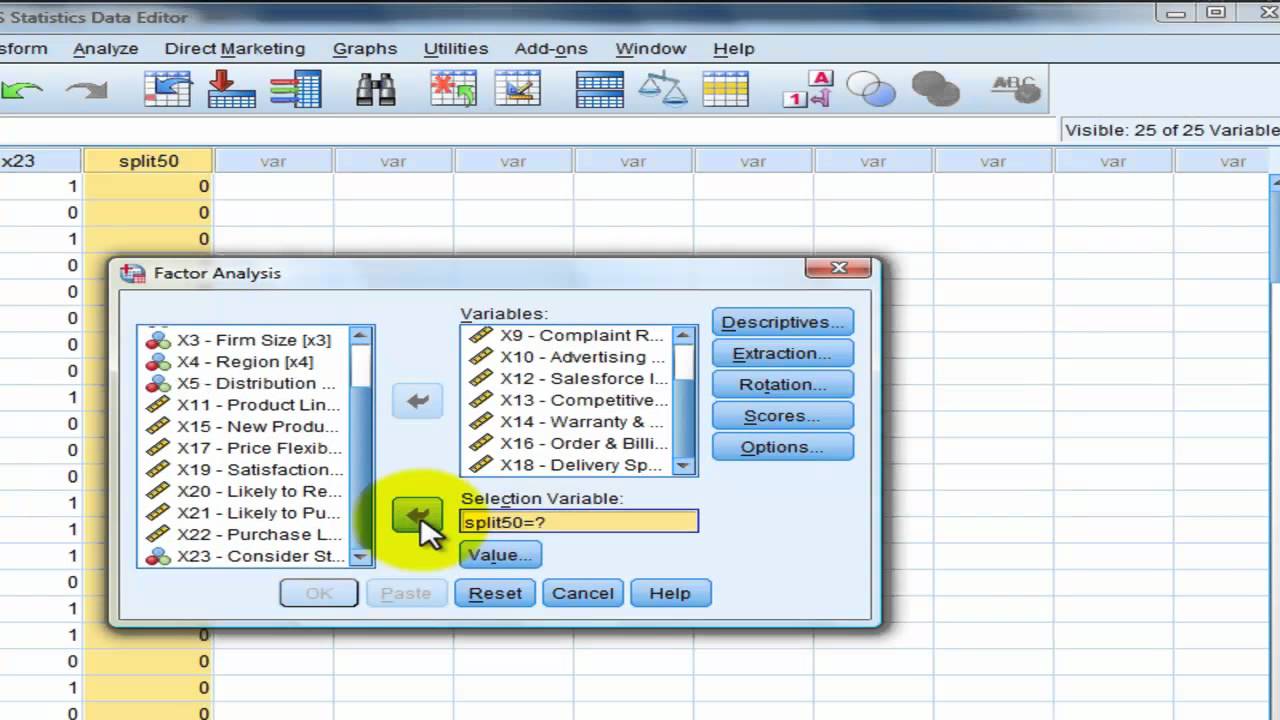Click the Help button in the dialog
This screenshot has height=720, width=1280.
pyautogui.click(x=670, y=593)
